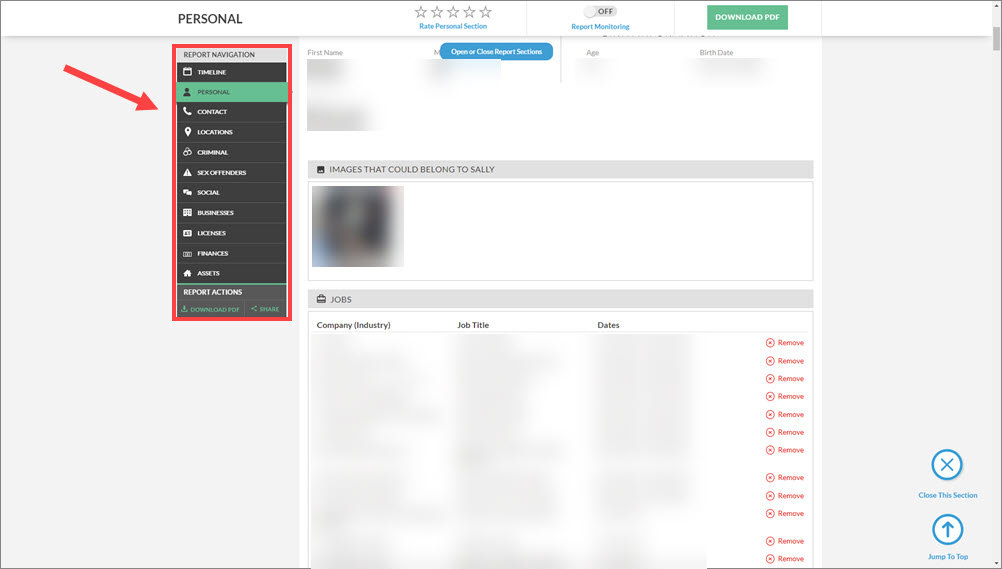Click the Contact phone icon
The width and height of the screenshot is (1002, 569).
pyautogui.click(x=187, y=111)
